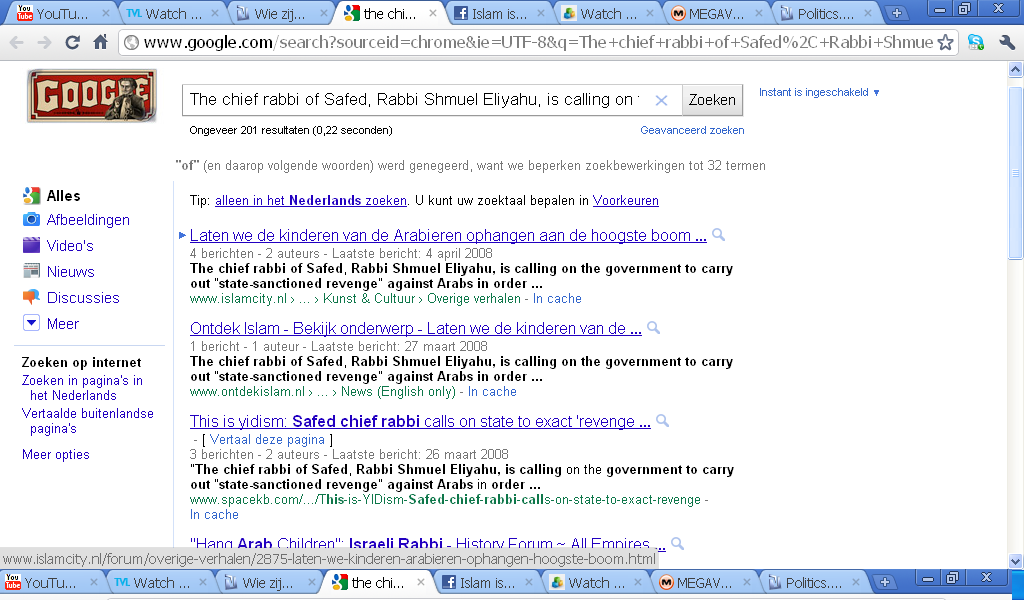This screenshot has height=600, width=1024.
Task: Reload the page with the refresh icon
Action: pyautogui.click(x=72, y=42)
